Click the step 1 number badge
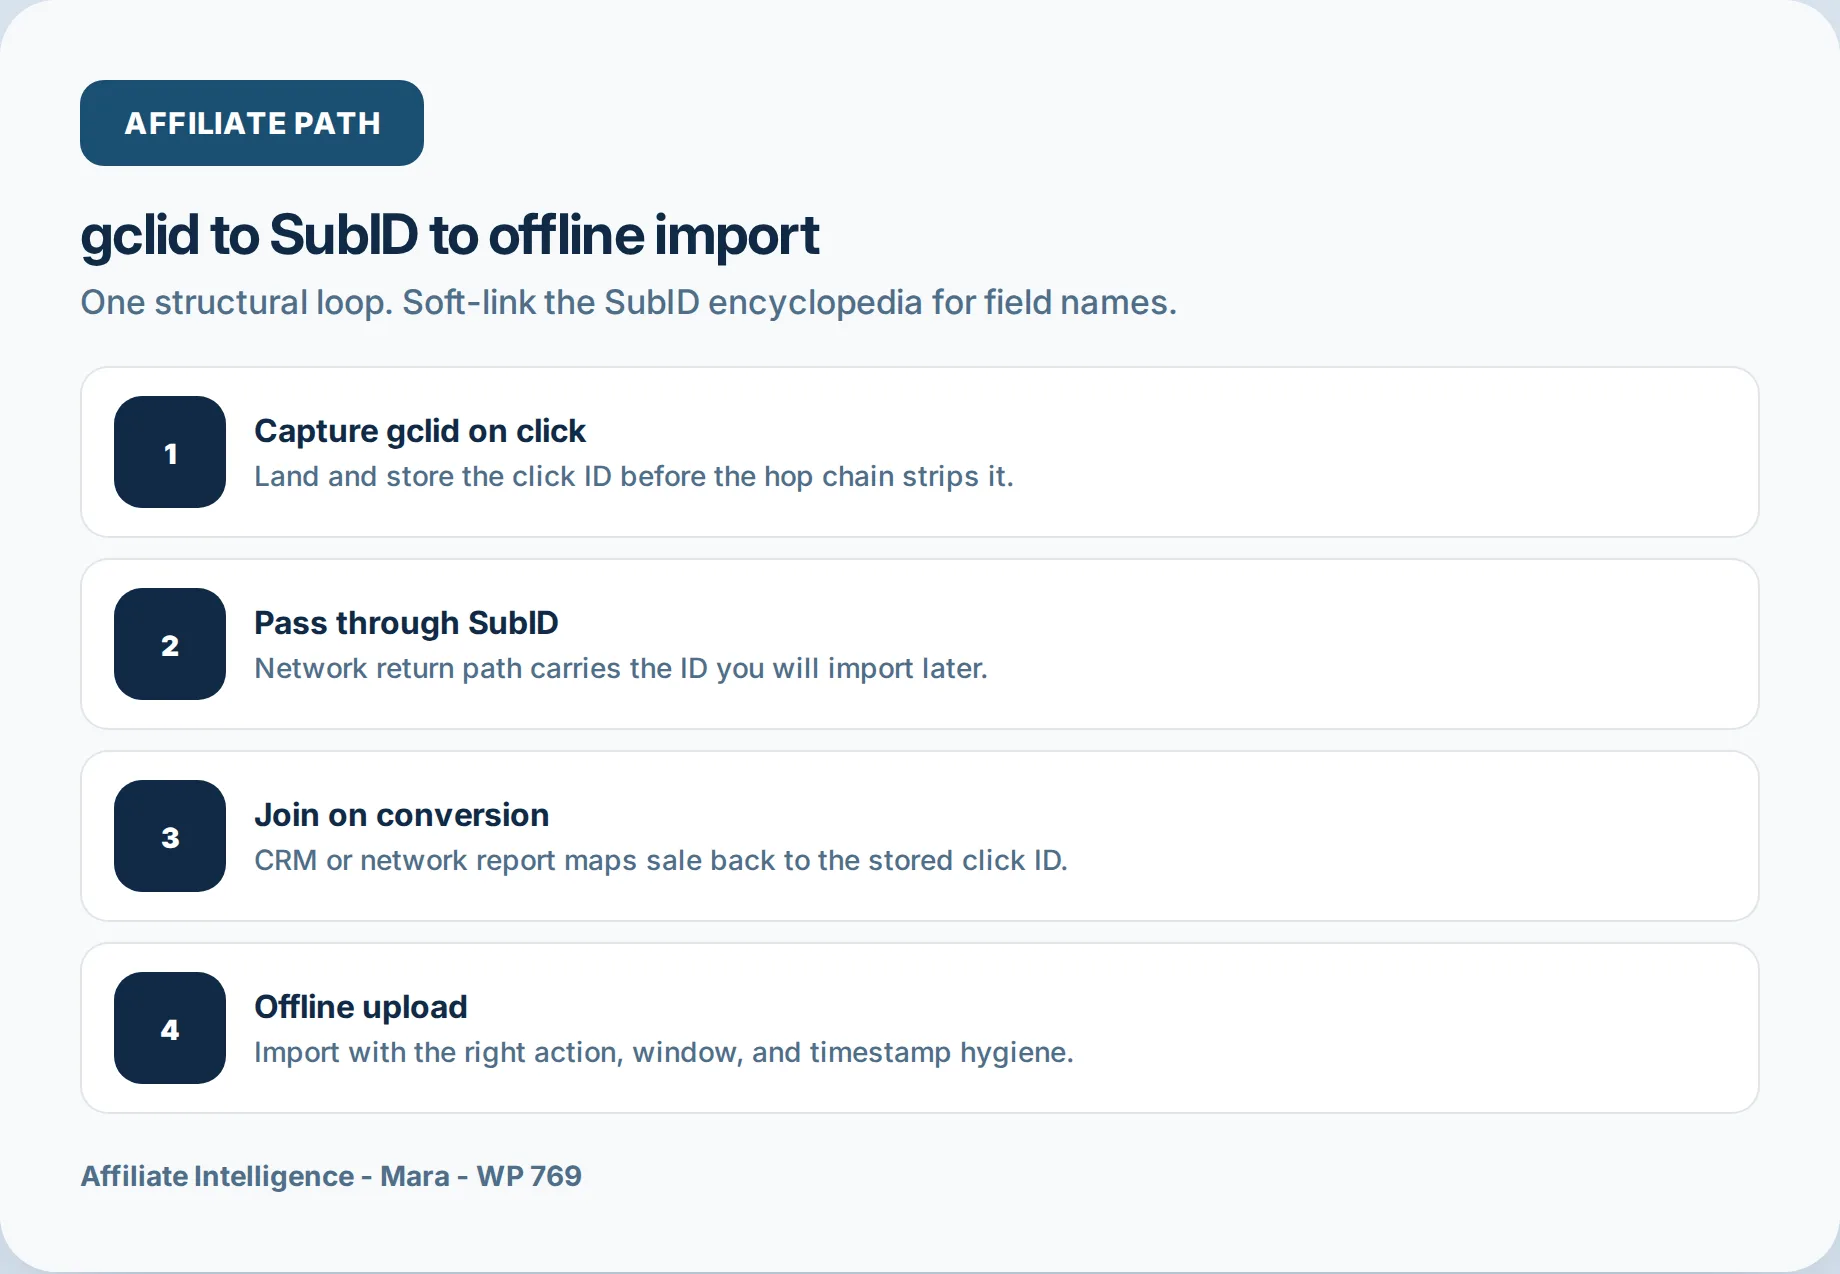 [170, 452]
